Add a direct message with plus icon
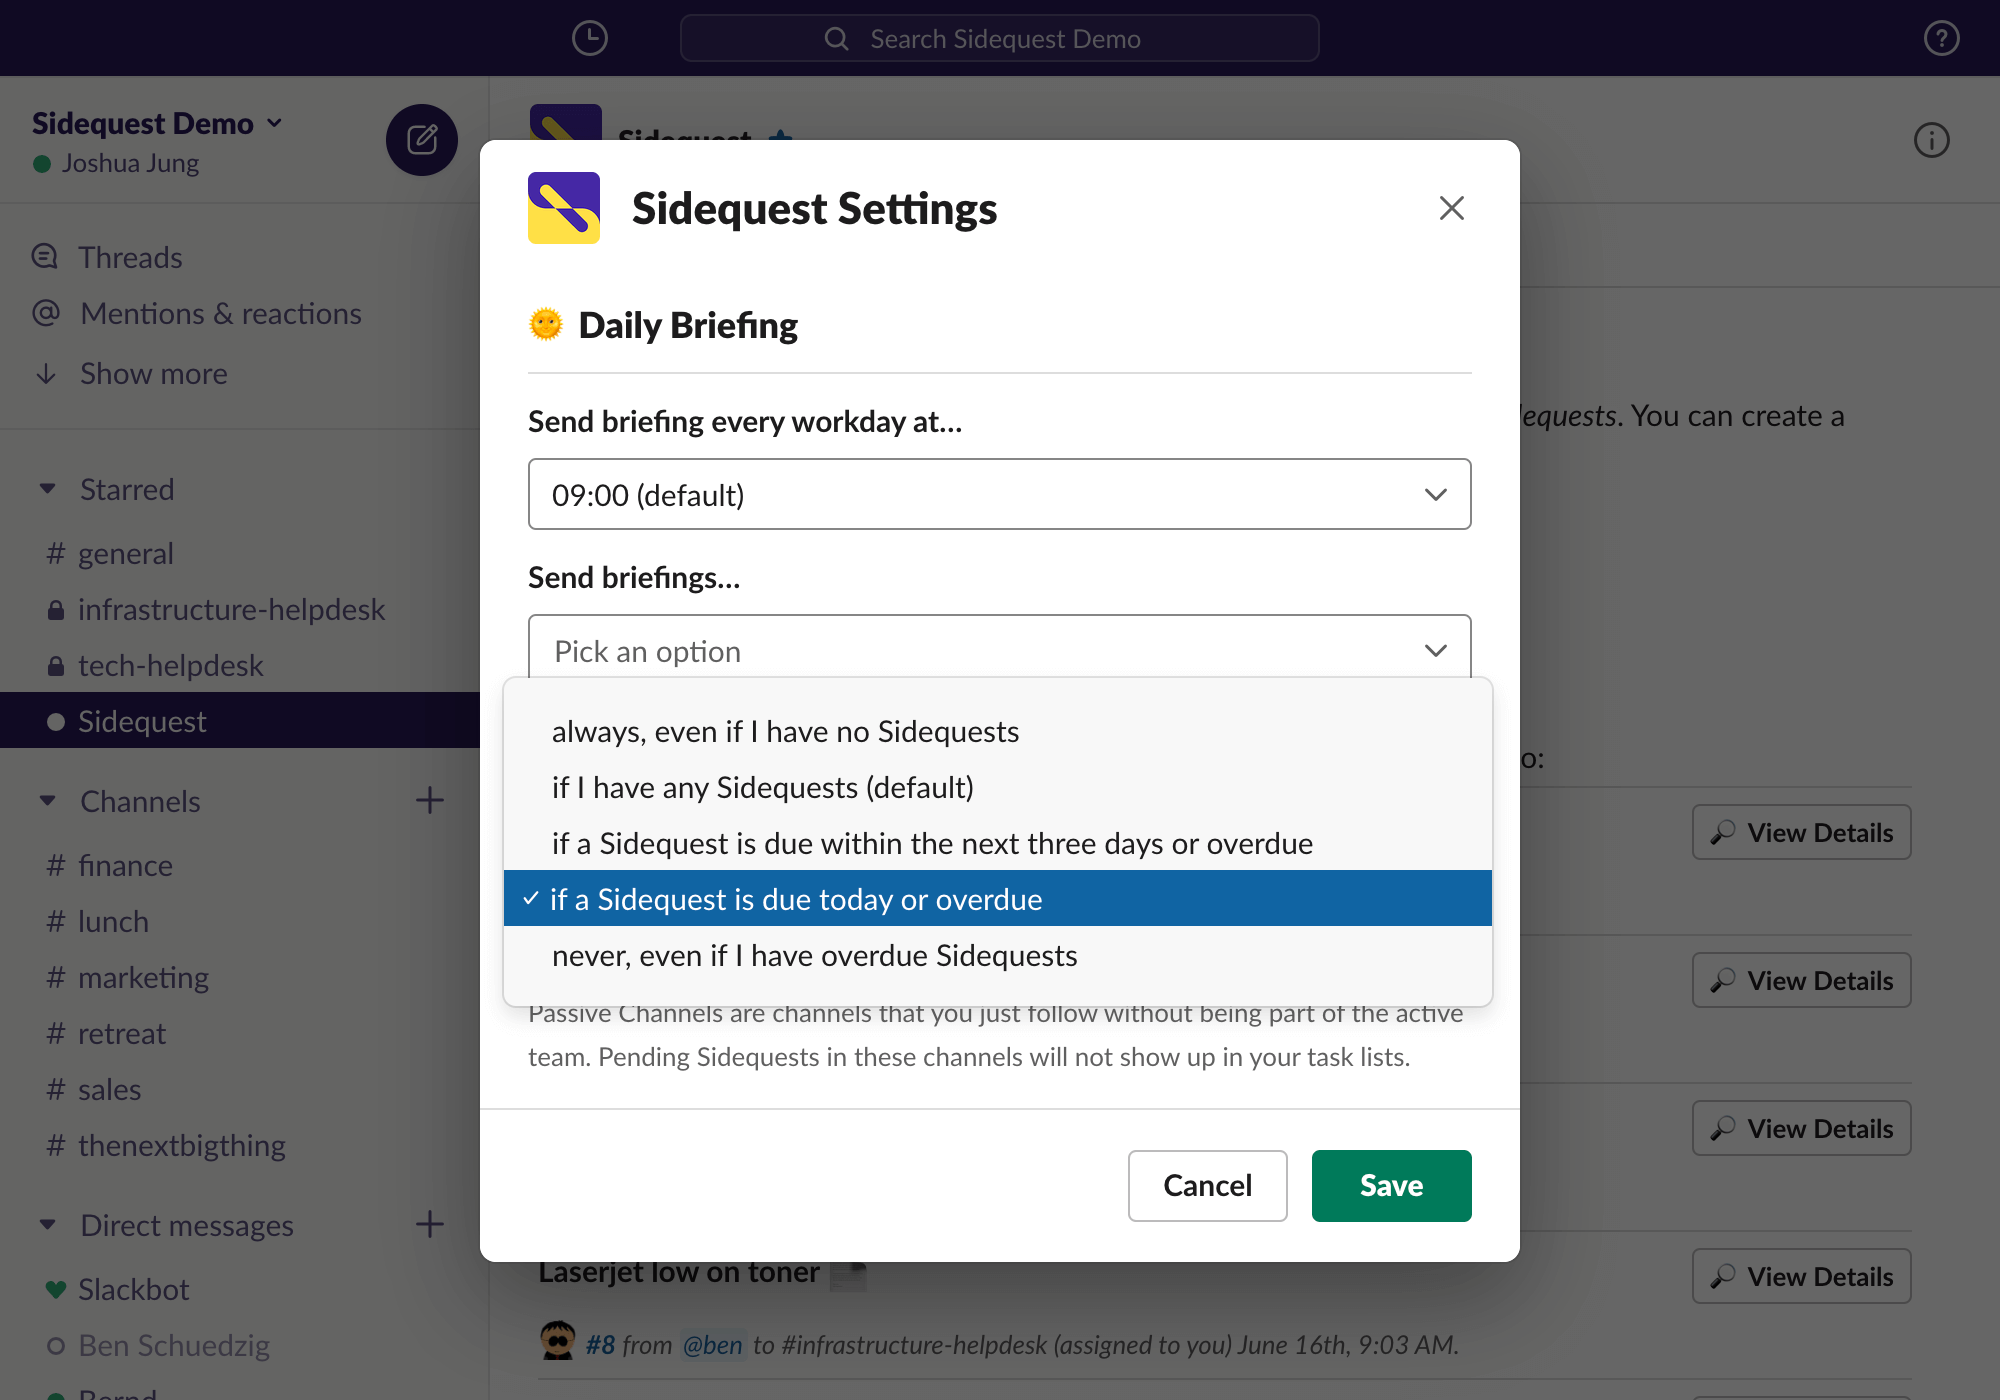 click(430, 1224)
